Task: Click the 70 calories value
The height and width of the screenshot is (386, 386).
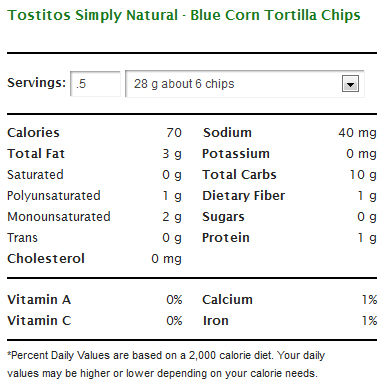Action: pyautogui.click(x=174, y=133)
